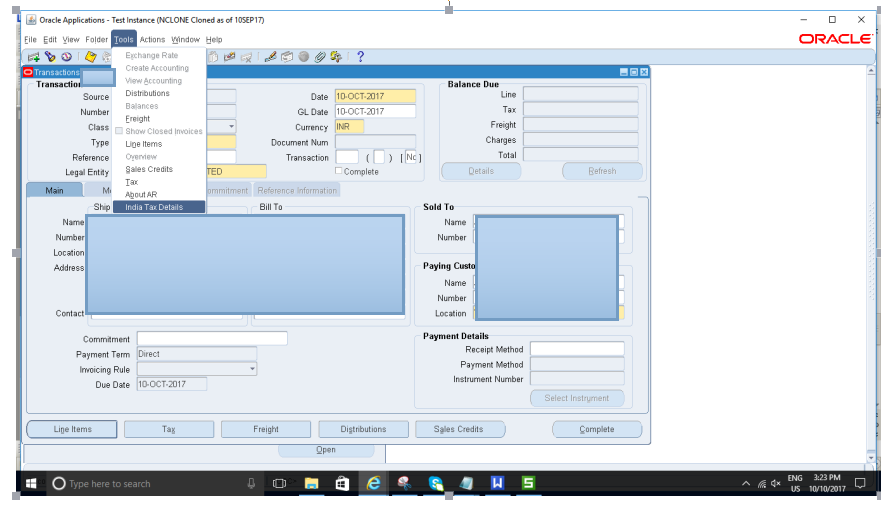Open the View menu
The height and width of the screenshot is (512, 881).
[x=71, y=39]
